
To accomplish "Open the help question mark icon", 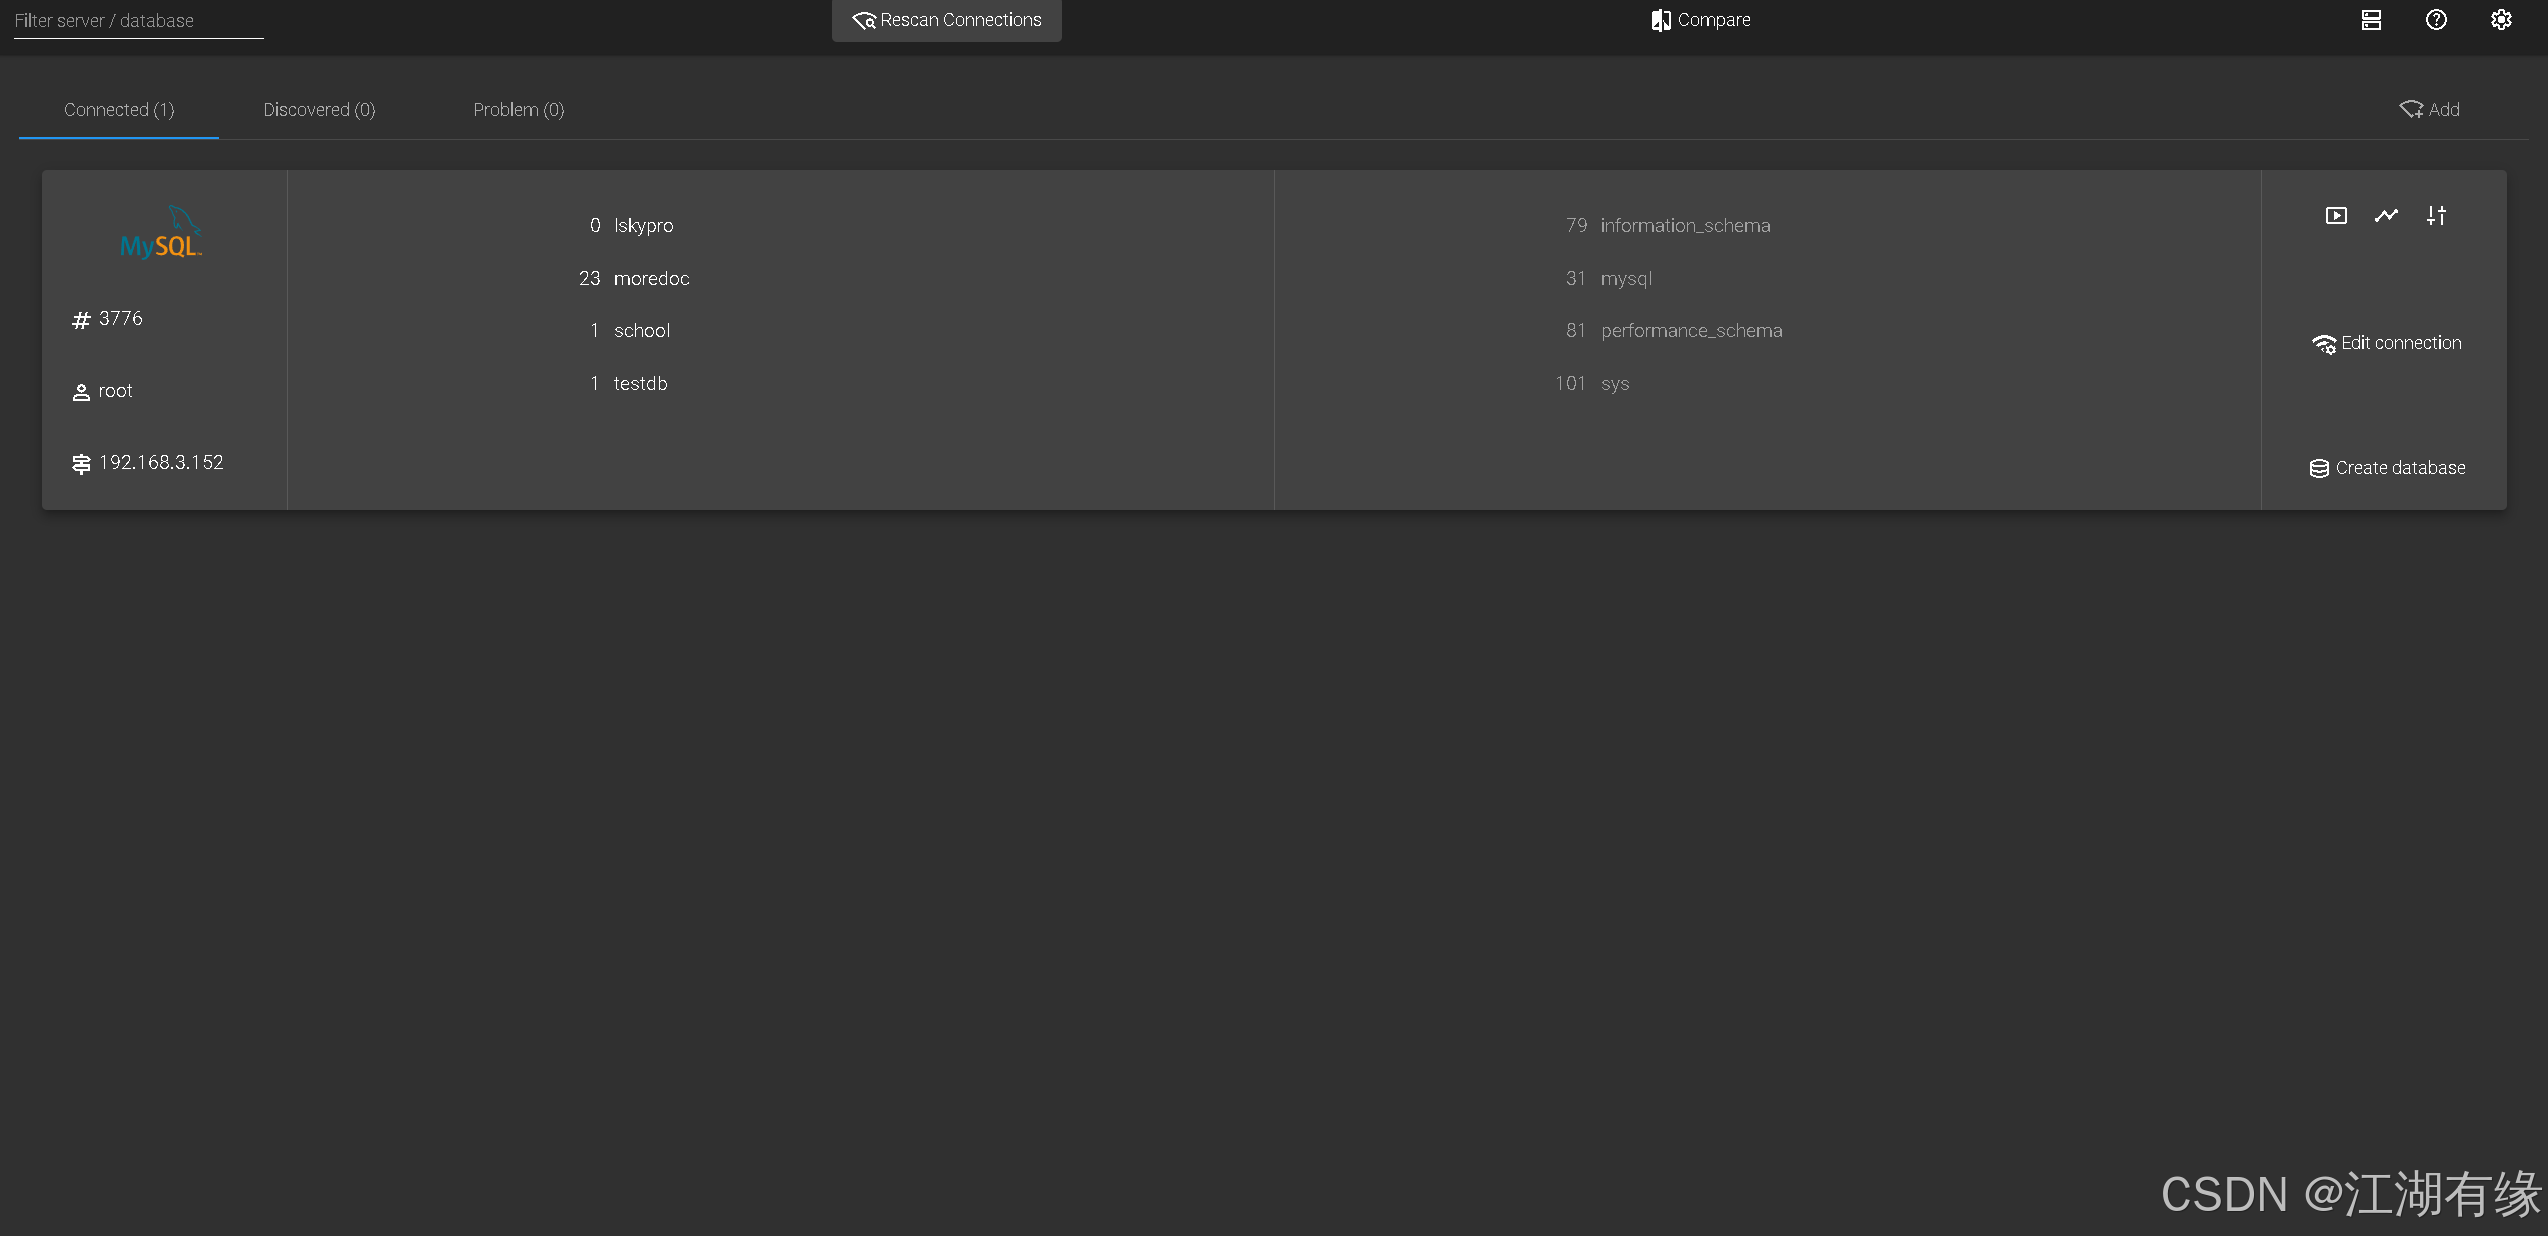I will click(2436, 20).
